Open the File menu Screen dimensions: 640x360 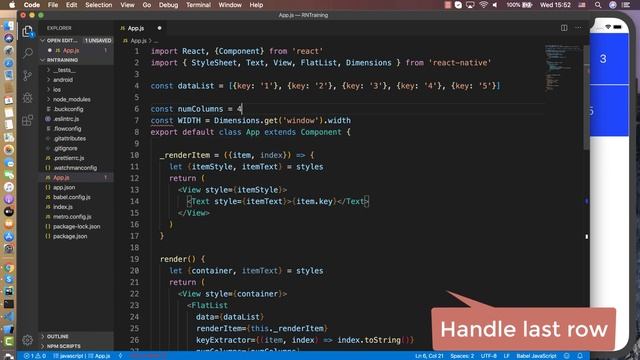(53, 5)
